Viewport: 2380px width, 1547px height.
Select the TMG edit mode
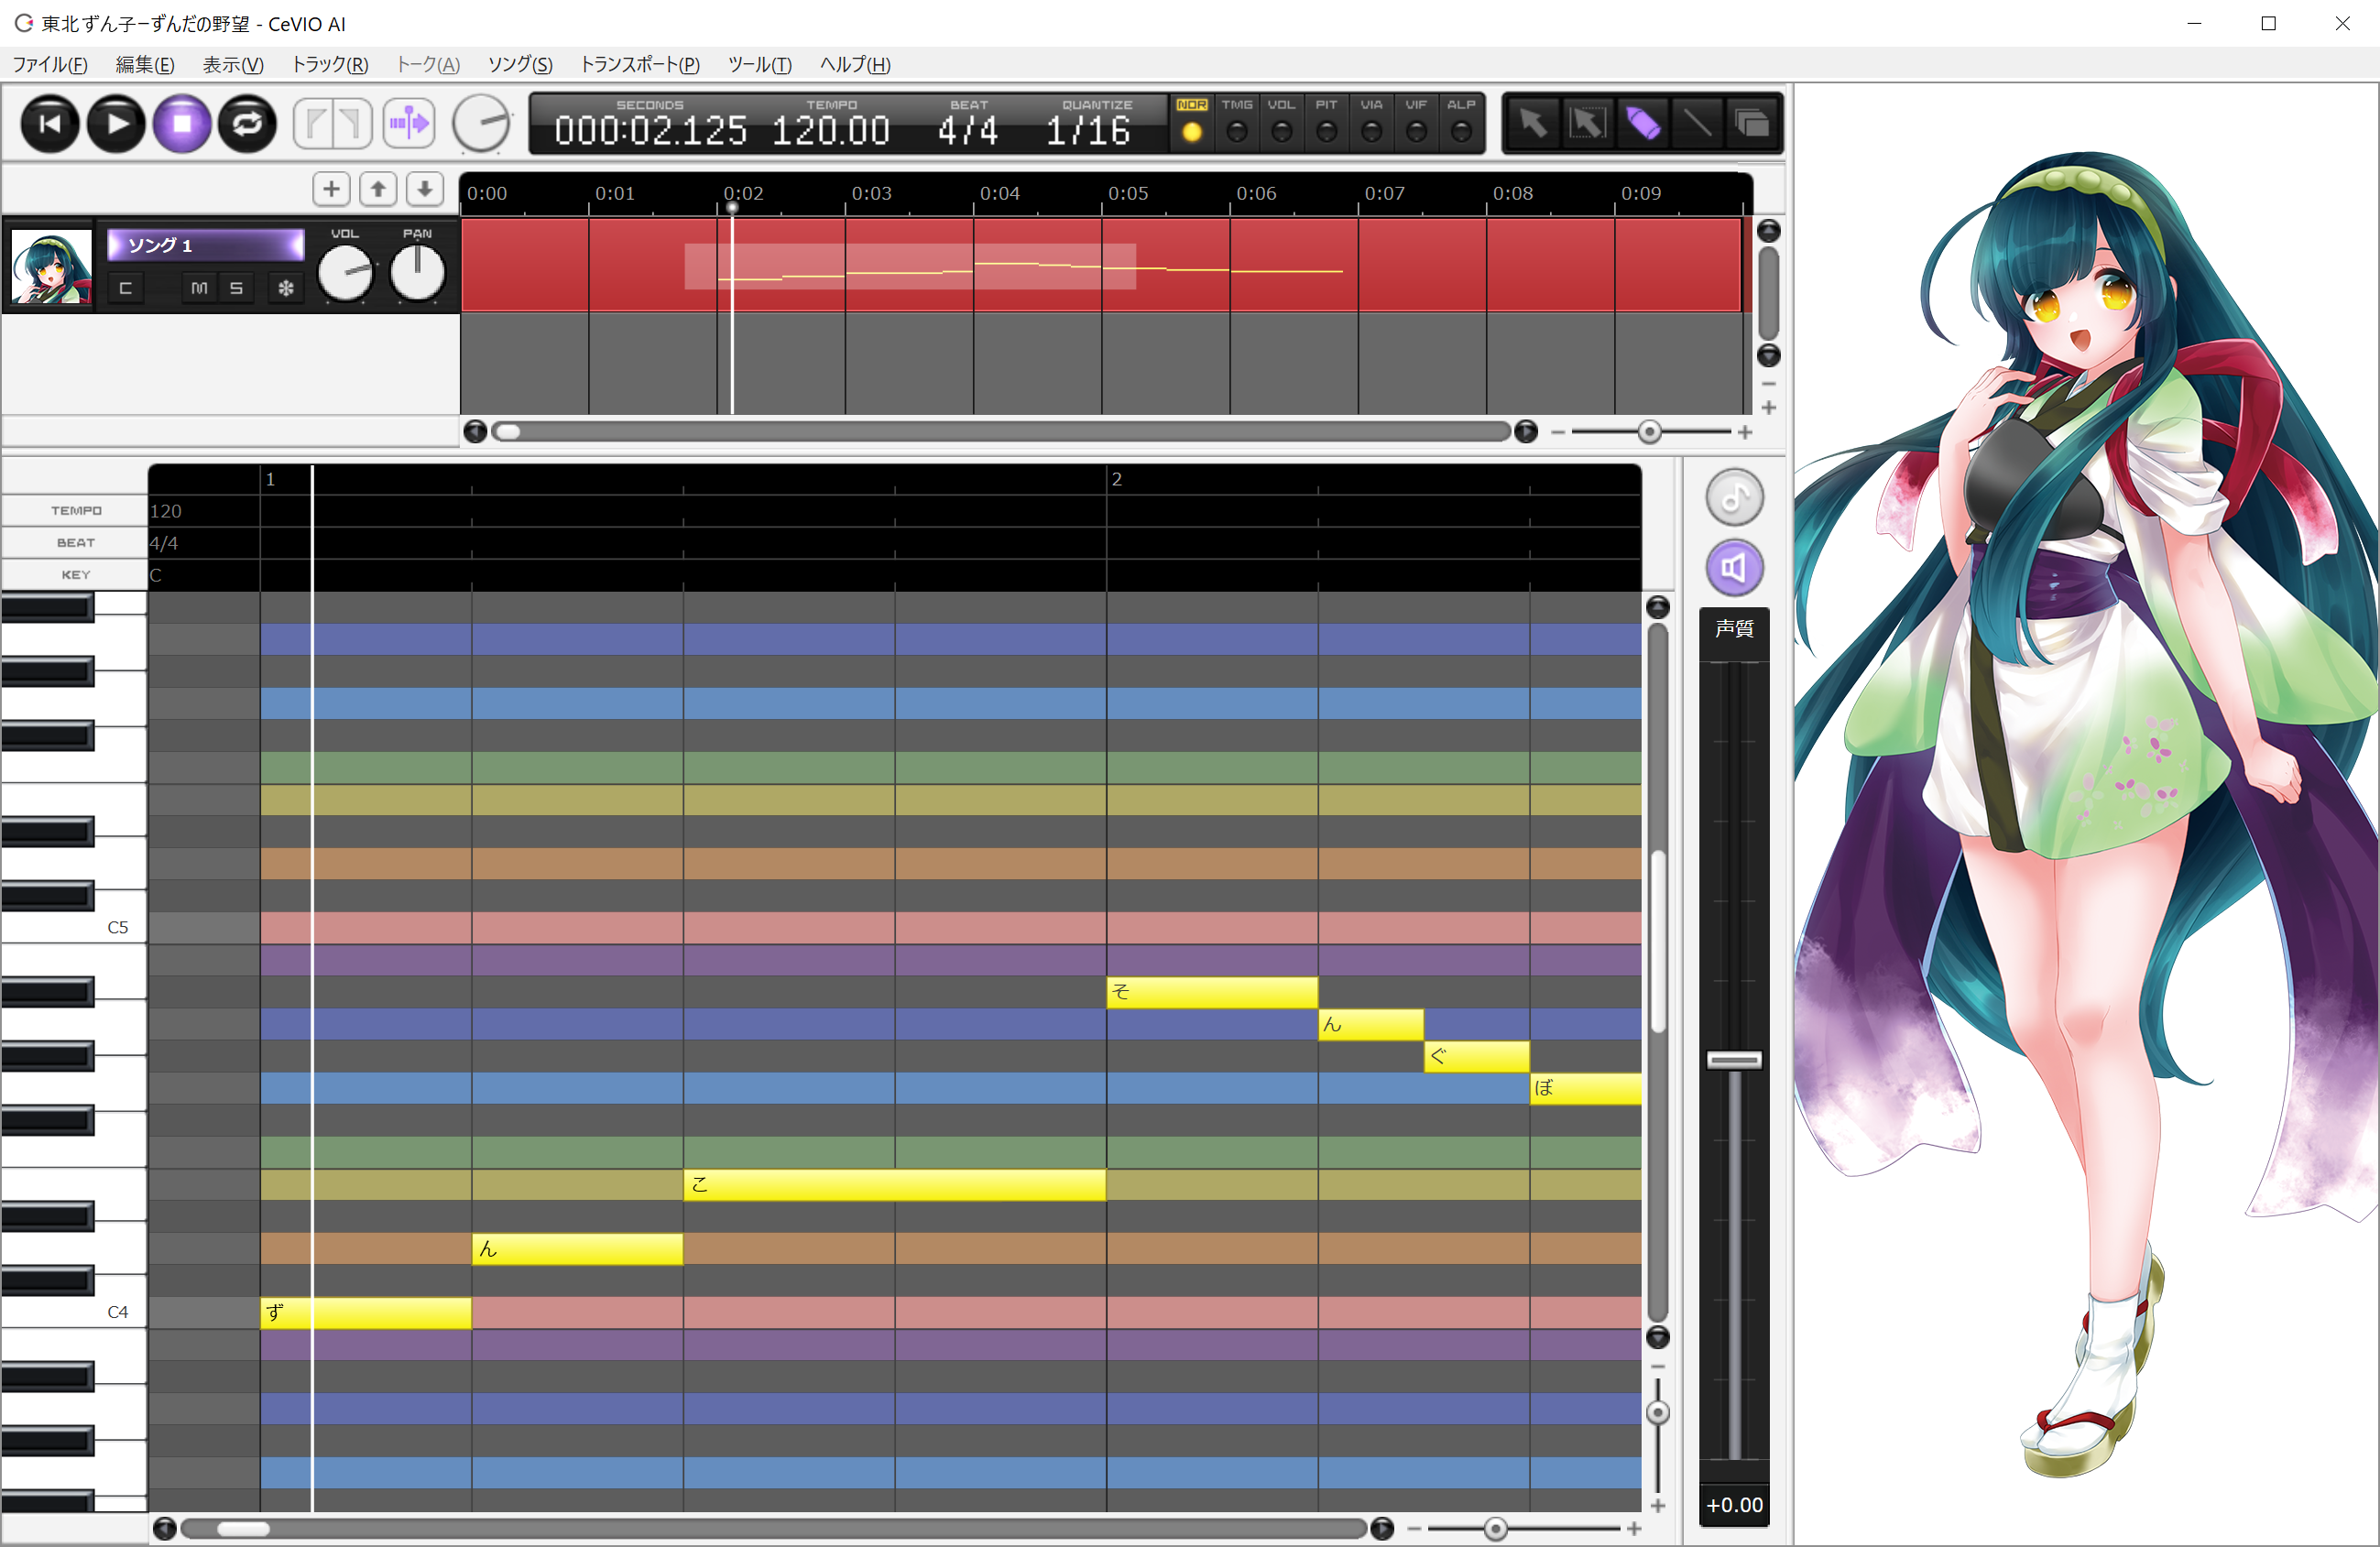(x=1237, y=122)
